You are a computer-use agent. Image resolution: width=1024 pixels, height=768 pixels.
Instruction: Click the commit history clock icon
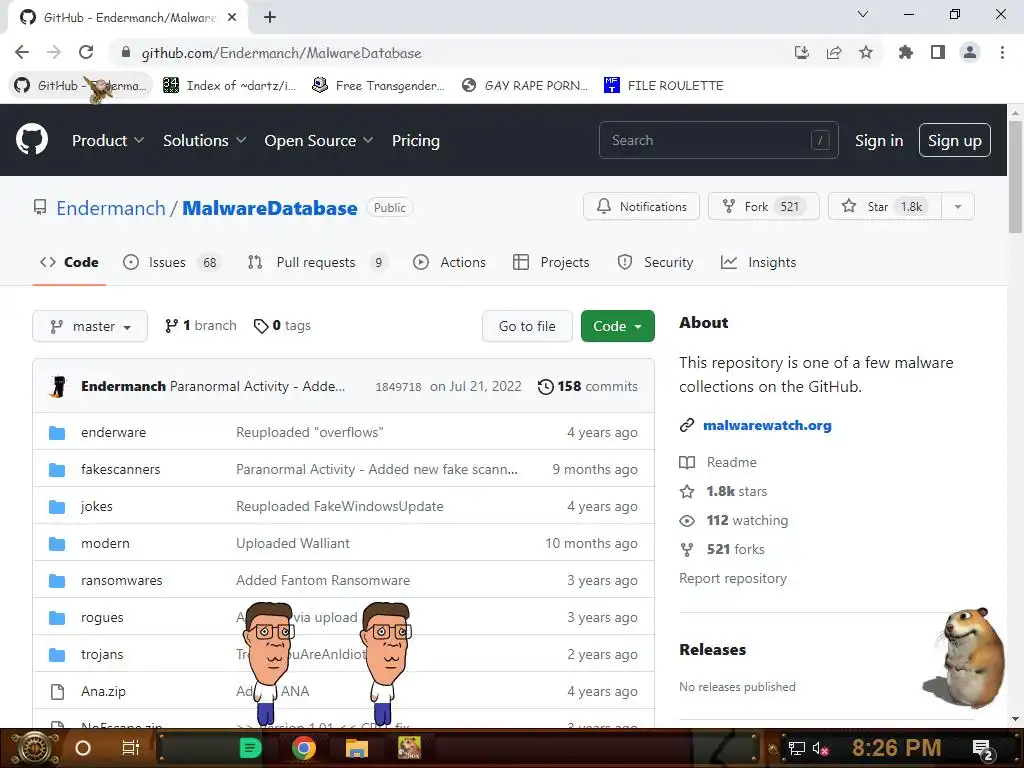click(x=545, y=387)
